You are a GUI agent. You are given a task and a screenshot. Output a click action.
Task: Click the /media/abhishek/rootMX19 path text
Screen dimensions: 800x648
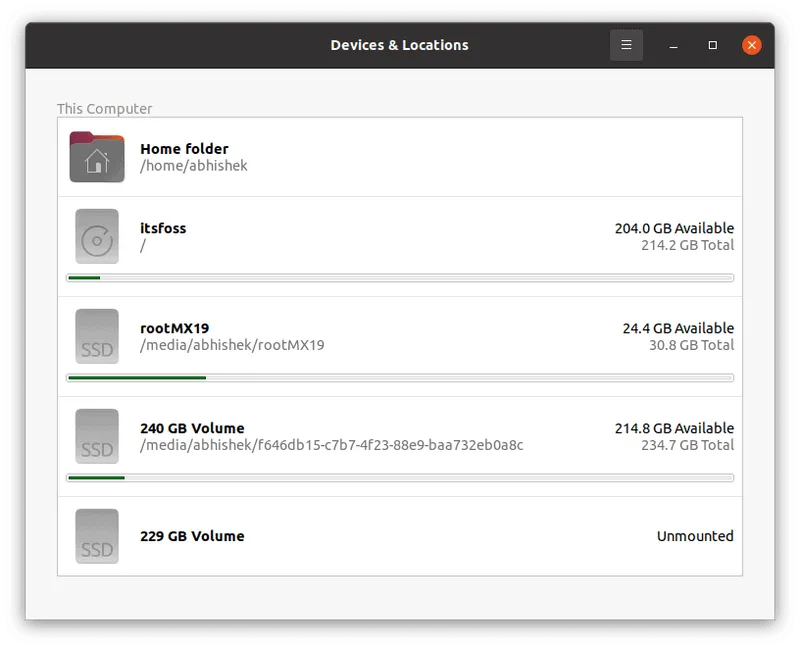(x=232, y=345)
